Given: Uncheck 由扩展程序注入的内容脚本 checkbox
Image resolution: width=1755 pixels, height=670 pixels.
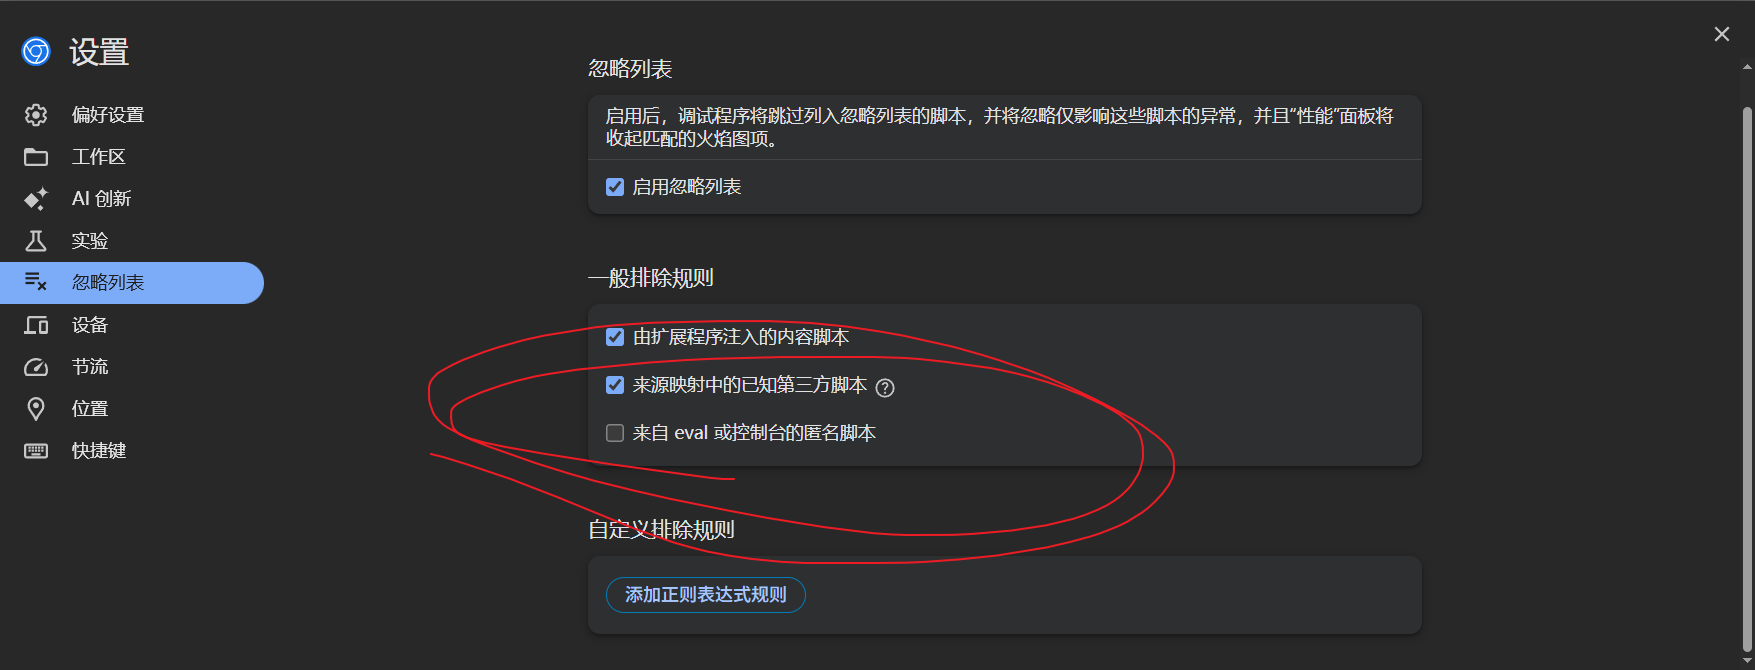Looking at the screenshot, I should click(x=615, y=337).
